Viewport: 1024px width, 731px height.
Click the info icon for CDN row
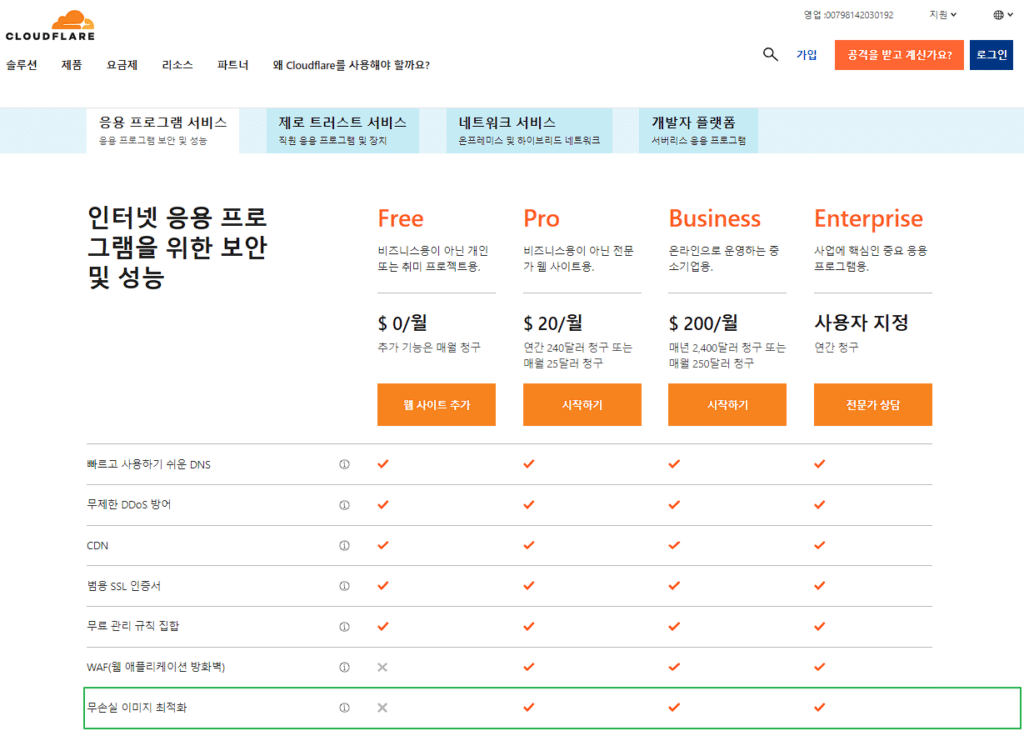tap(344, 545)
